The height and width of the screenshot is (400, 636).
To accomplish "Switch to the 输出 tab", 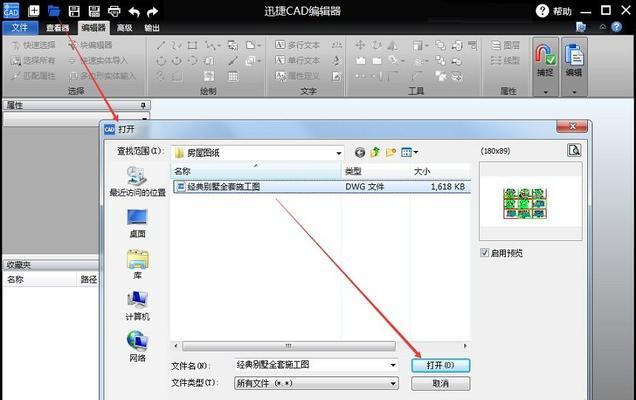I will [152, 28].
